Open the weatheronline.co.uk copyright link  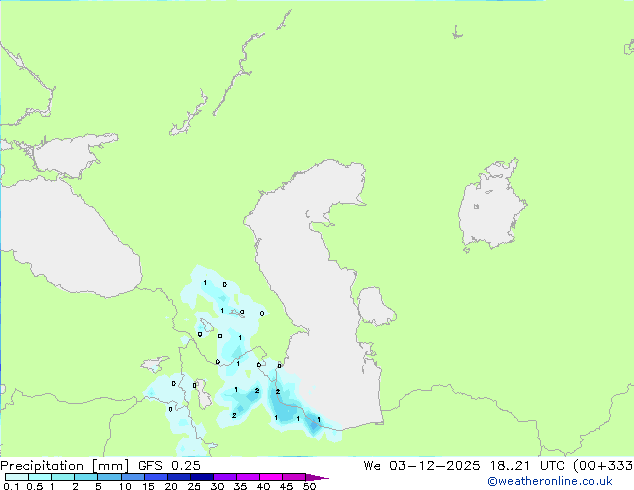pyautogui.click(x=550, y=481)
